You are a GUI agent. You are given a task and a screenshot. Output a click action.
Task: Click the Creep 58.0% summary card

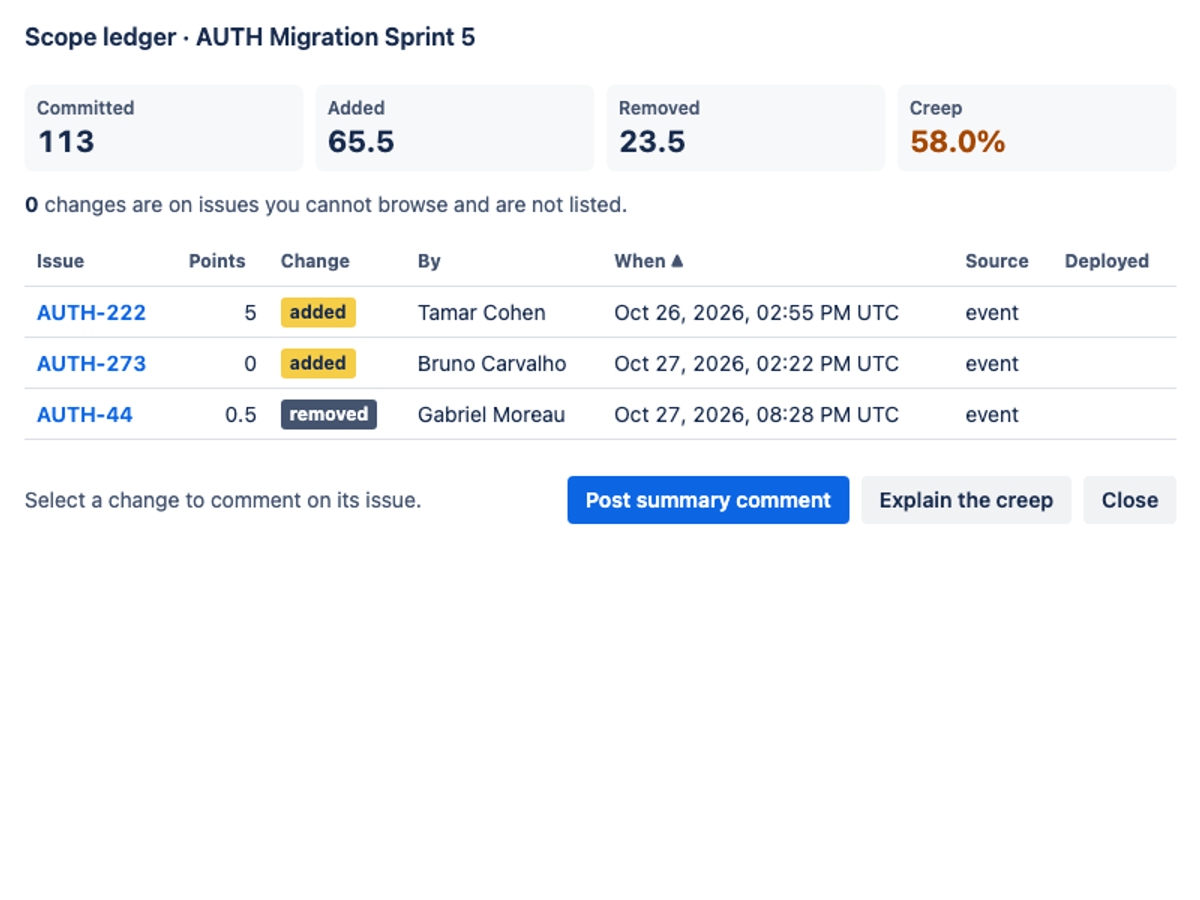[x=1037, y=128]
